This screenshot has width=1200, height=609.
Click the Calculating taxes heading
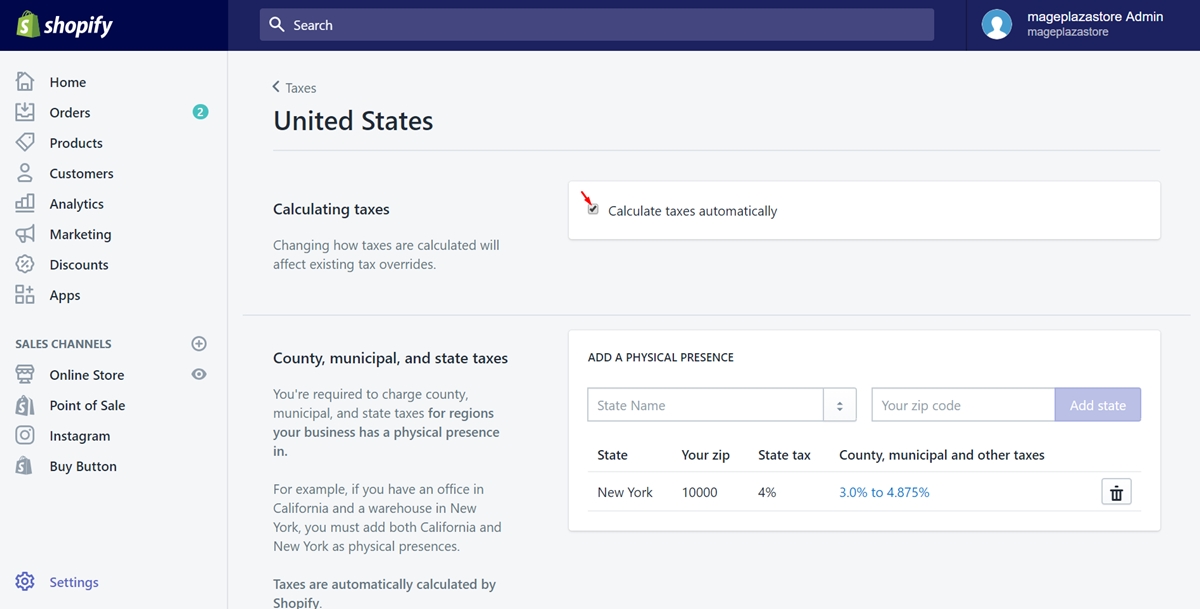(331, 209)
